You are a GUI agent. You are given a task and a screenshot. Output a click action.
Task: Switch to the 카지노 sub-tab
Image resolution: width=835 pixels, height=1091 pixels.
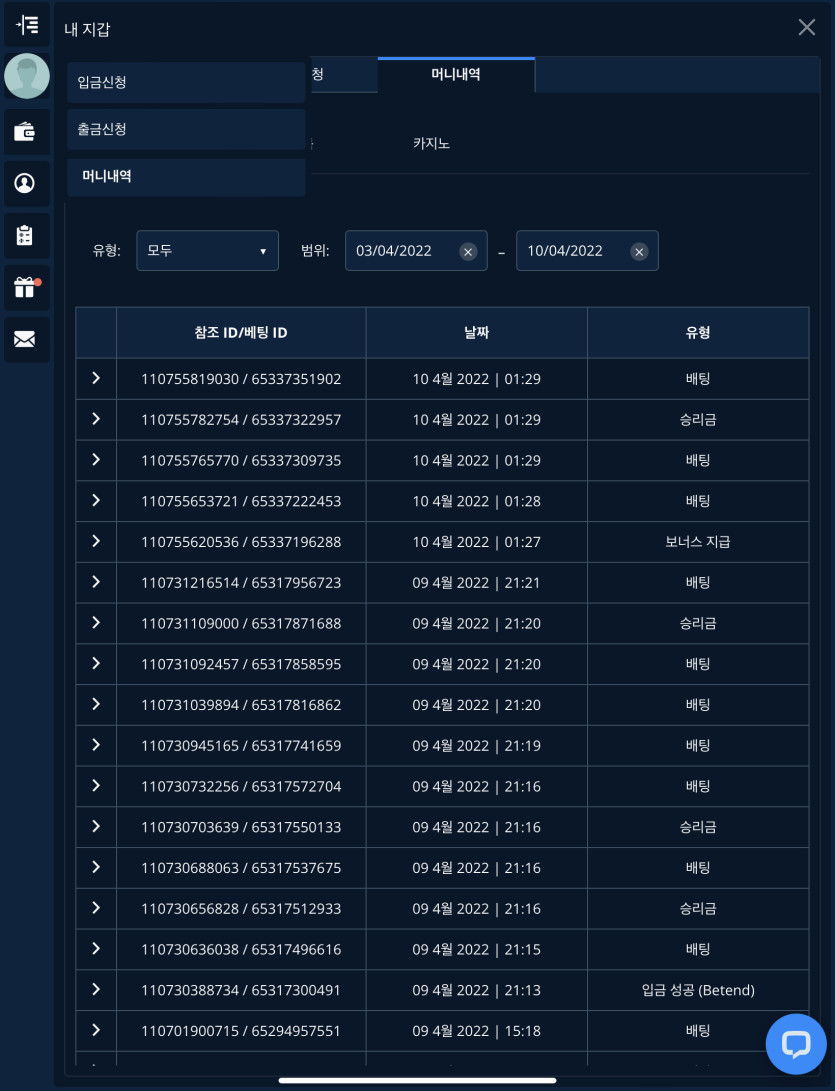(431, 143)
